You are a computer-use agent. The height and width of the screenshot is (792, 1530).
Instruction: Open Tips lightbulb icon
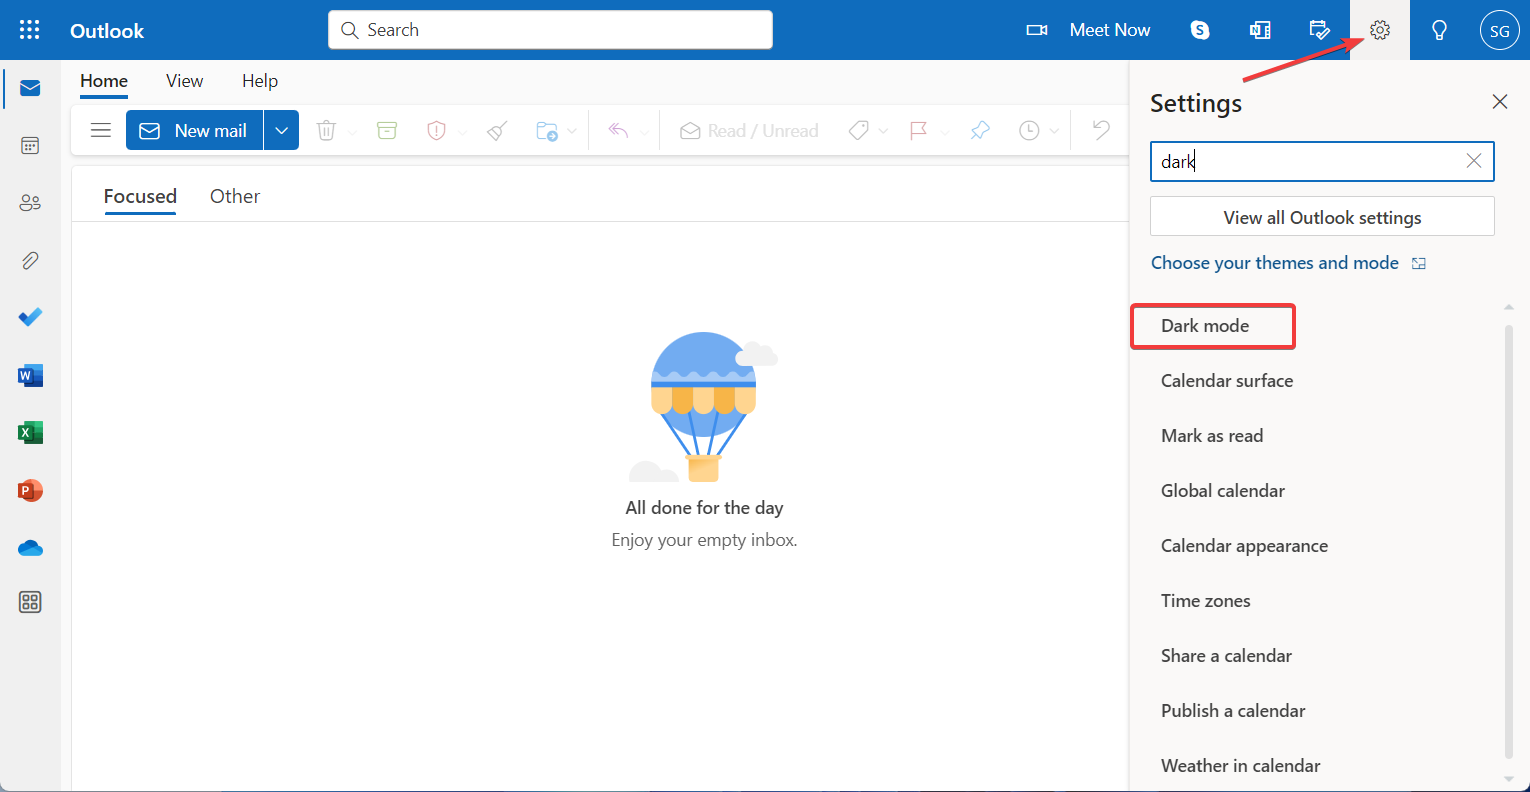pyautogui.click(x=1440, y=30)
